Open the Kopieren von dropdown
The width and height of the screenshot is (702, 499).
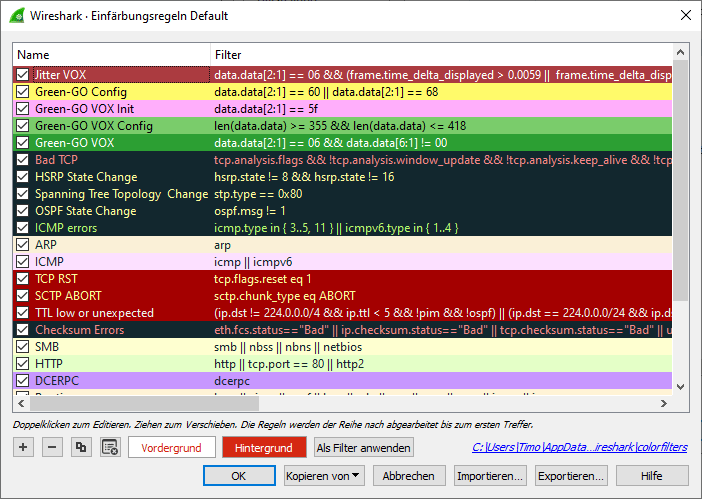click(x=324, y=476)
